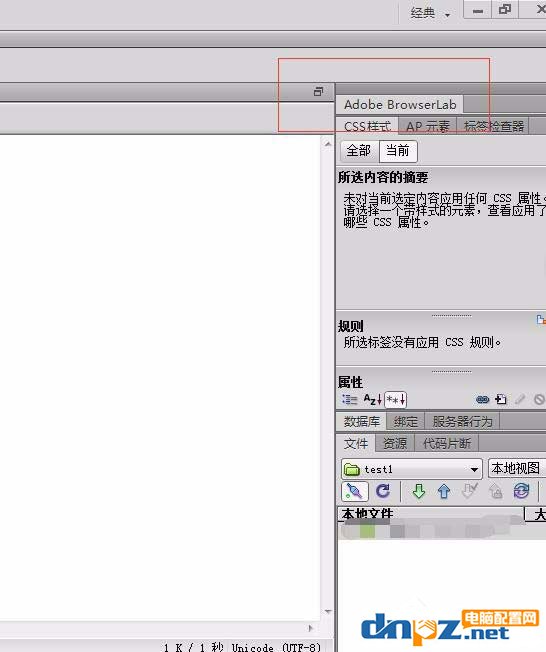Click the document vertical scrollbar down arrow

[x=328, y=611]
